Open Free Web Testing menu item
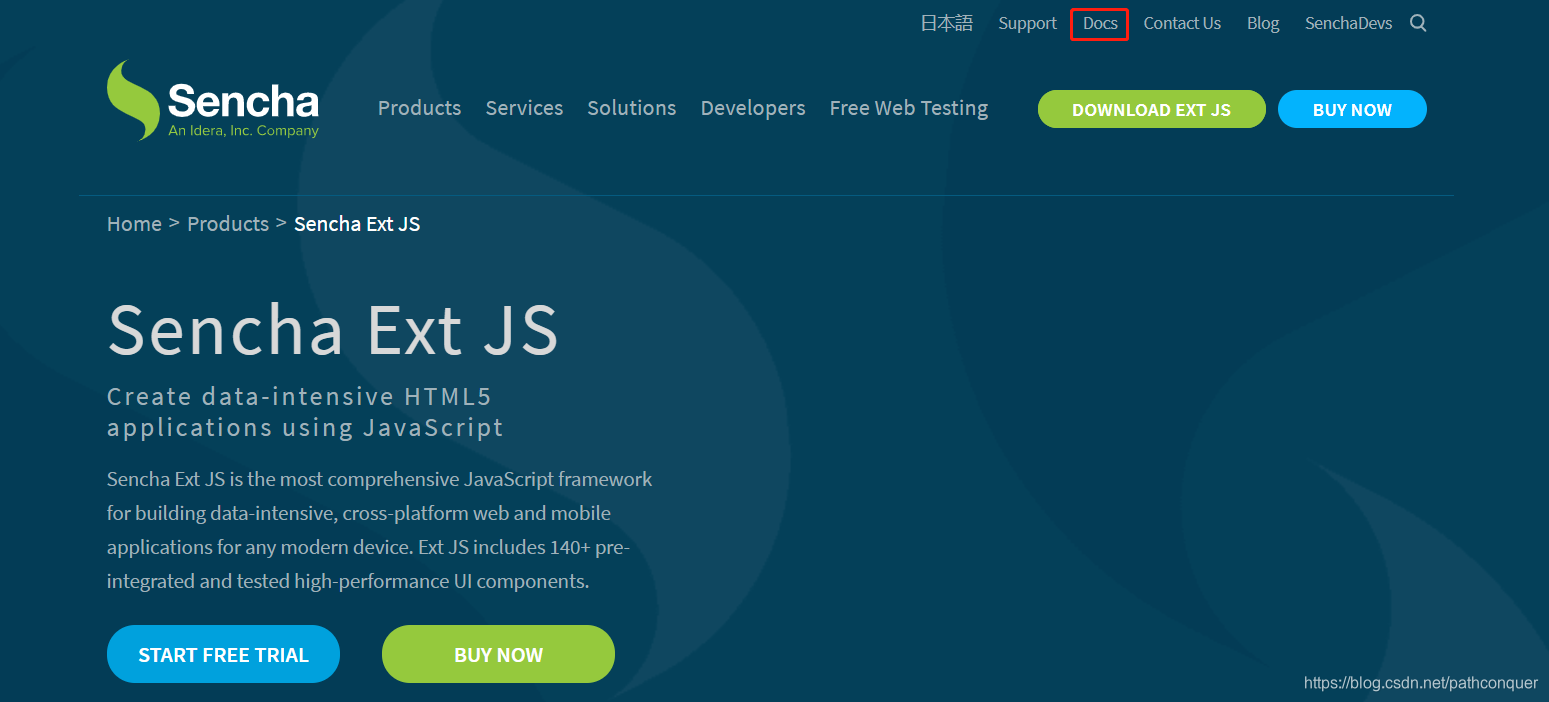1549x702 pixels. (x=909, y=108)
